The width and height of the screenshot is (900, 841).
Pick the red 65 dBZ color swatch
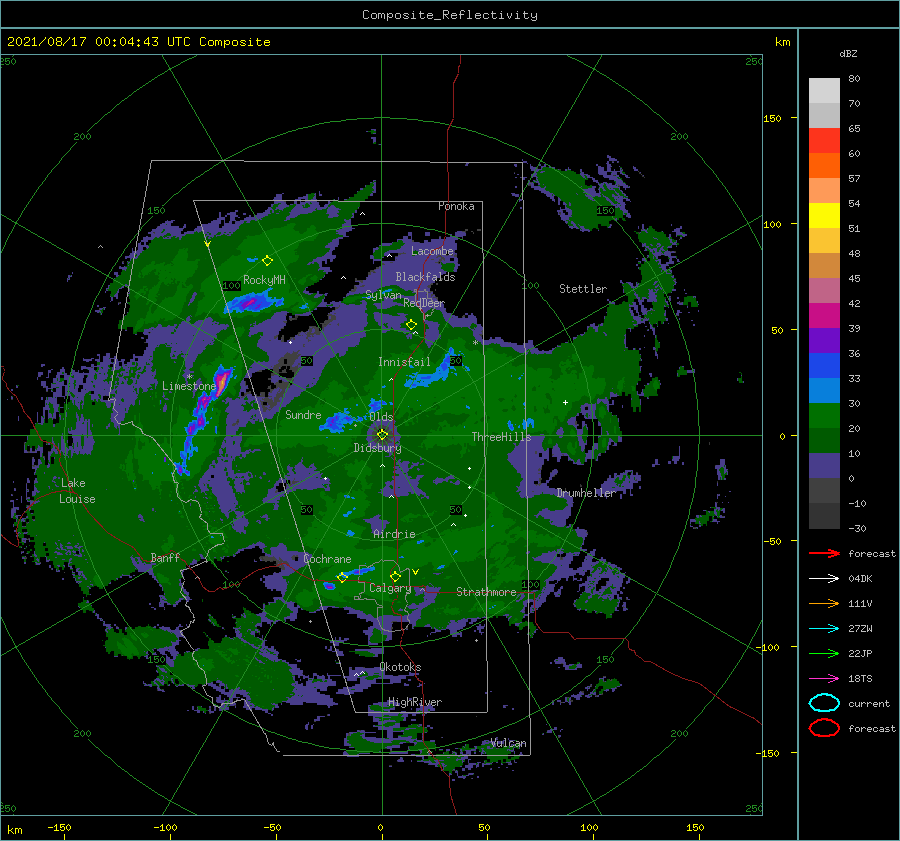coord(824,141)
